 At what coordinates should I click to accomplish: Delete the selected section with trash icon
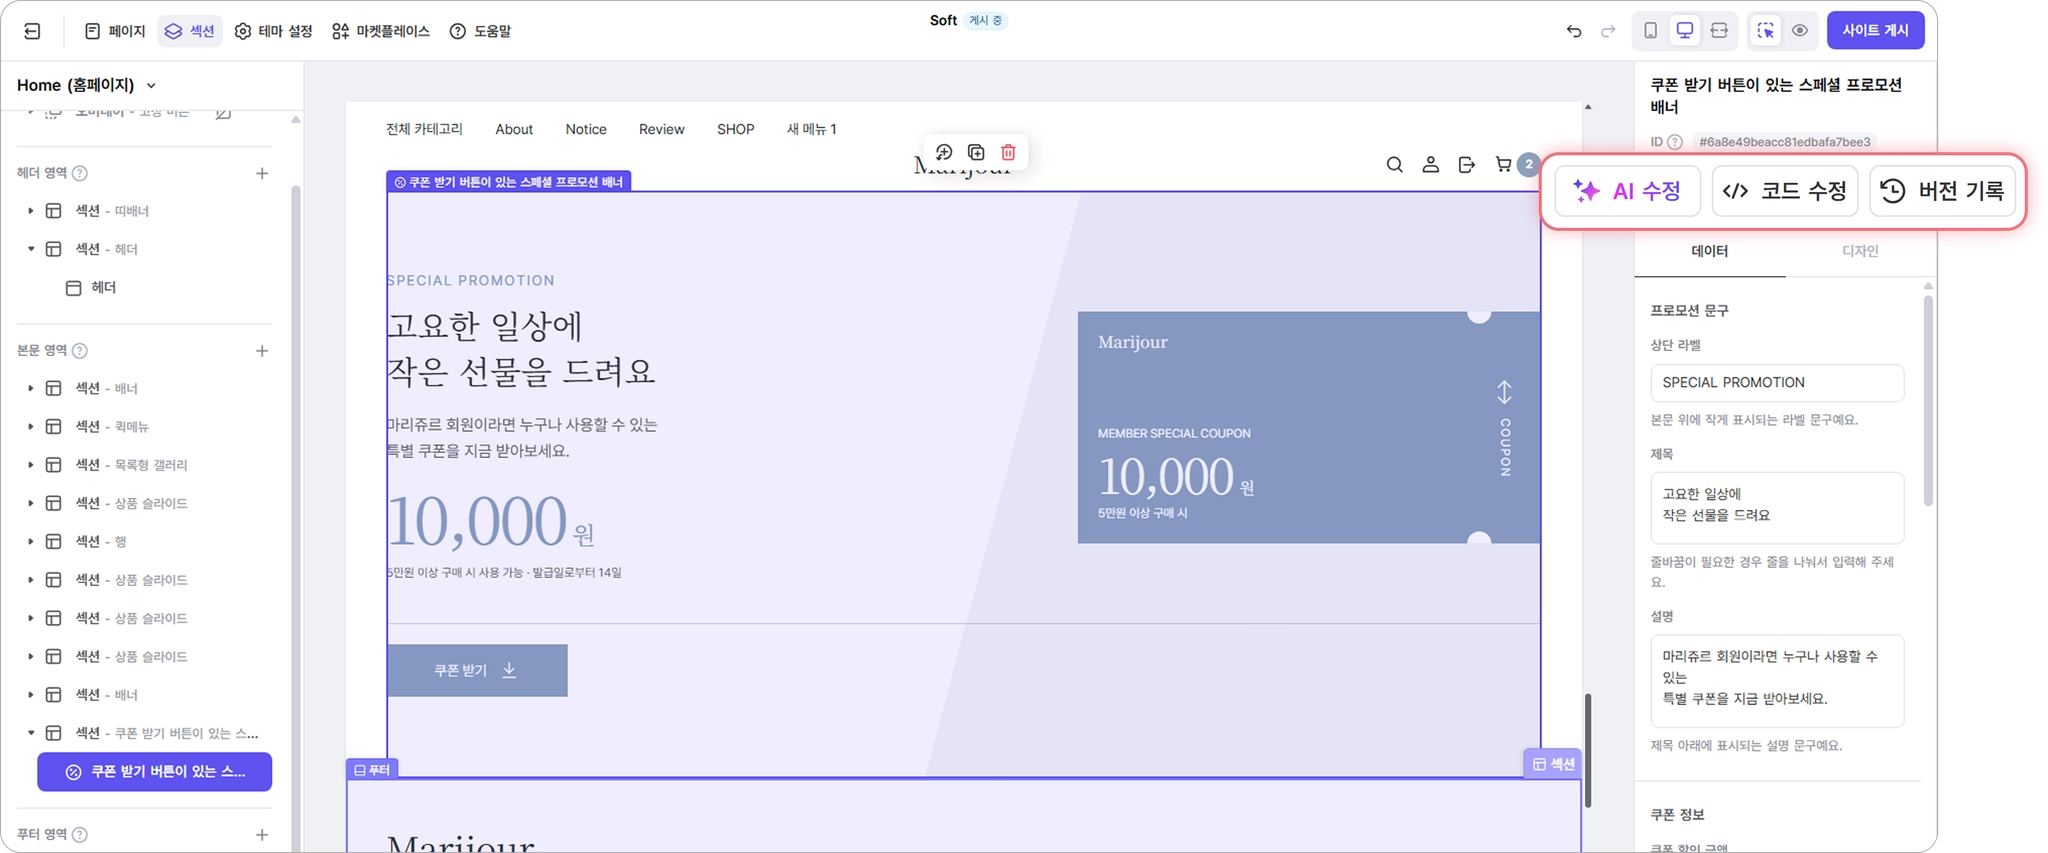click(1008, 152)
